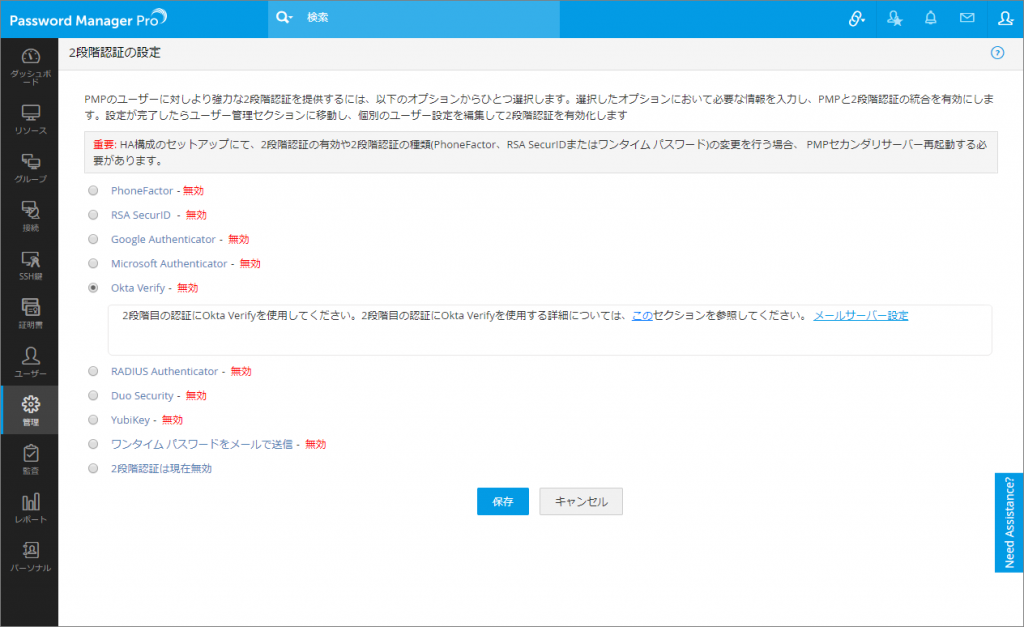Click the YubiKey label text
Screen dimensions: 1024x627
(x=131, y=420)
